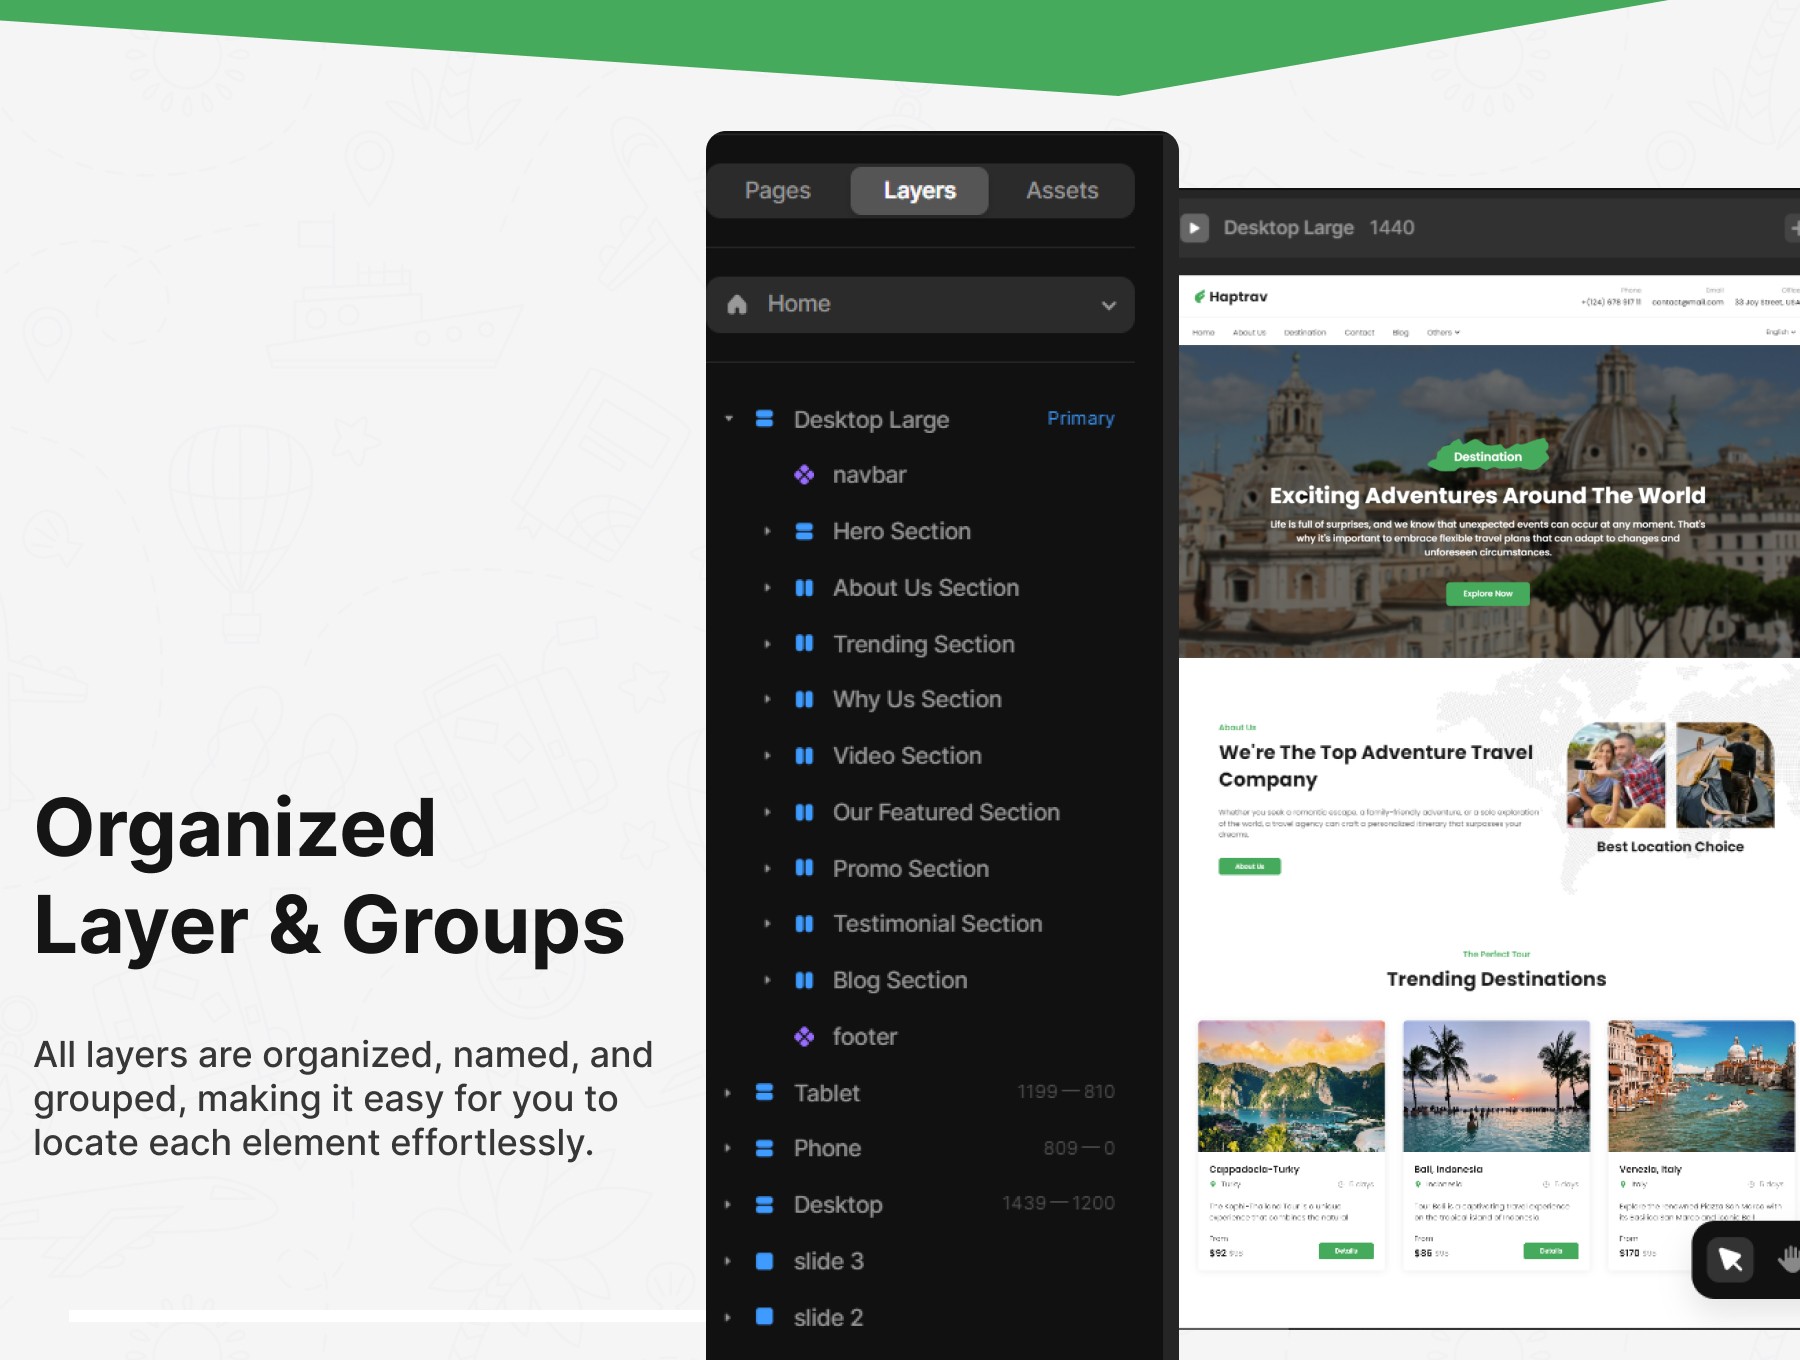Select the hand pan tool

1789,1259
